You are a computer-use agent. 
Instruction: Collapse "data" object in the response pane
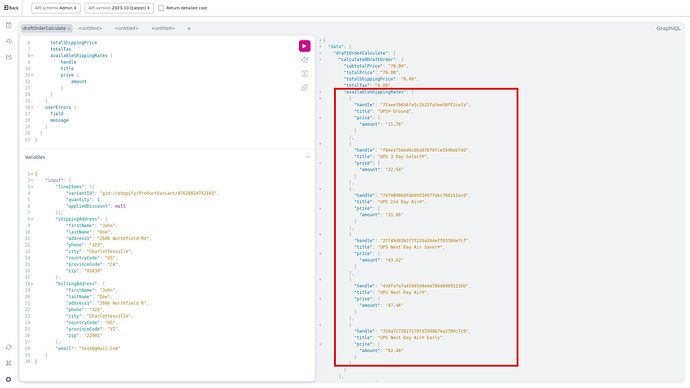coord(320,47)
